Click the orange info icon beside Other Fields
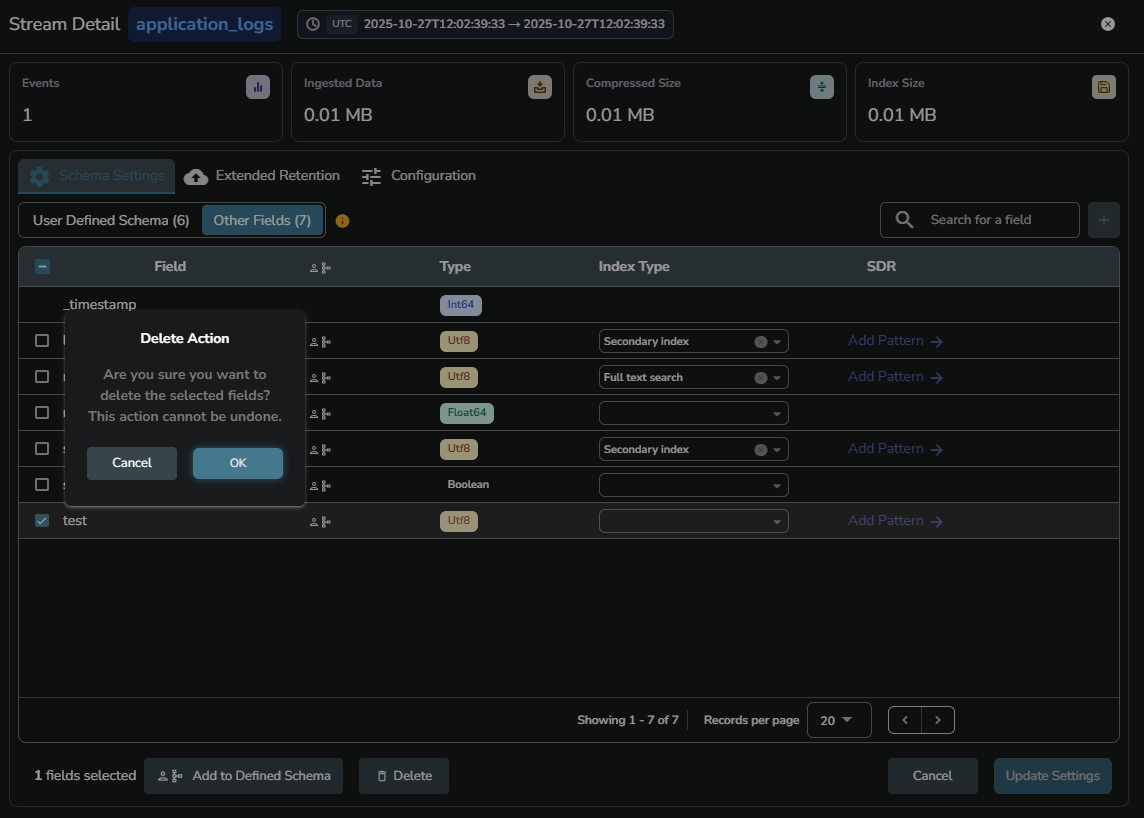1144x818 pixels. 342,221
